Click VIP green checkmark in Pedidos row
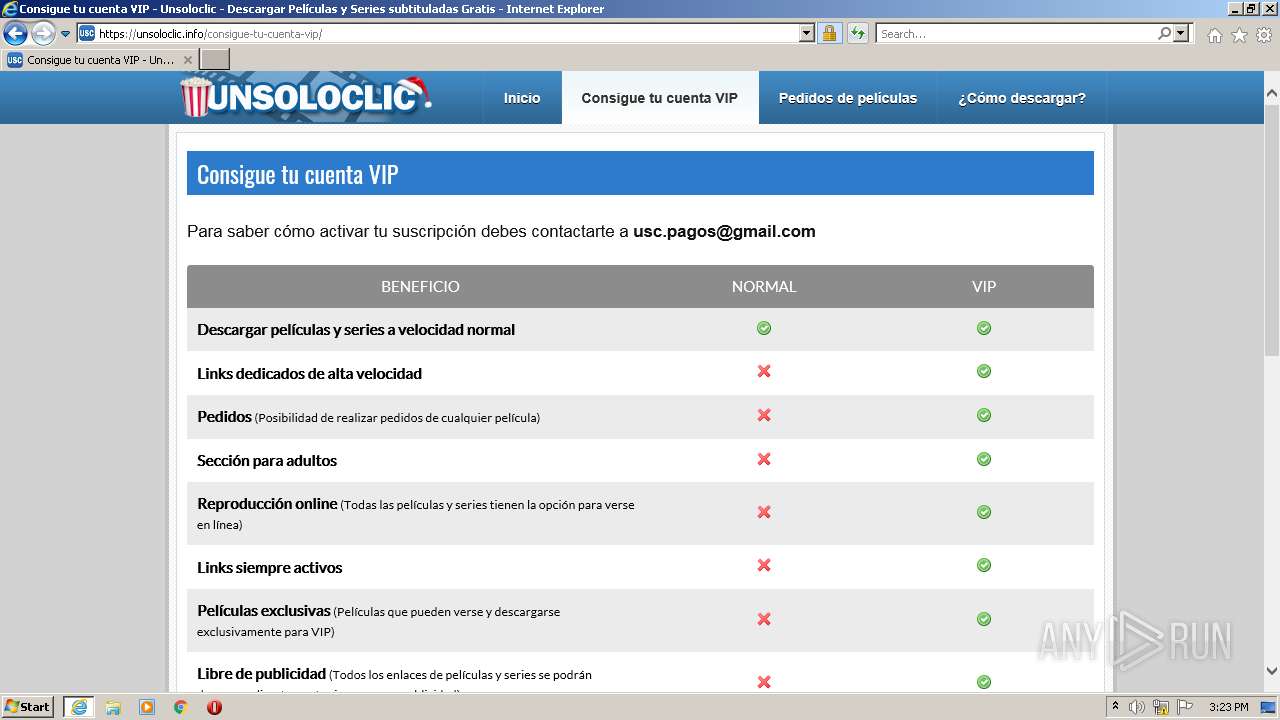 pos(984,415)
